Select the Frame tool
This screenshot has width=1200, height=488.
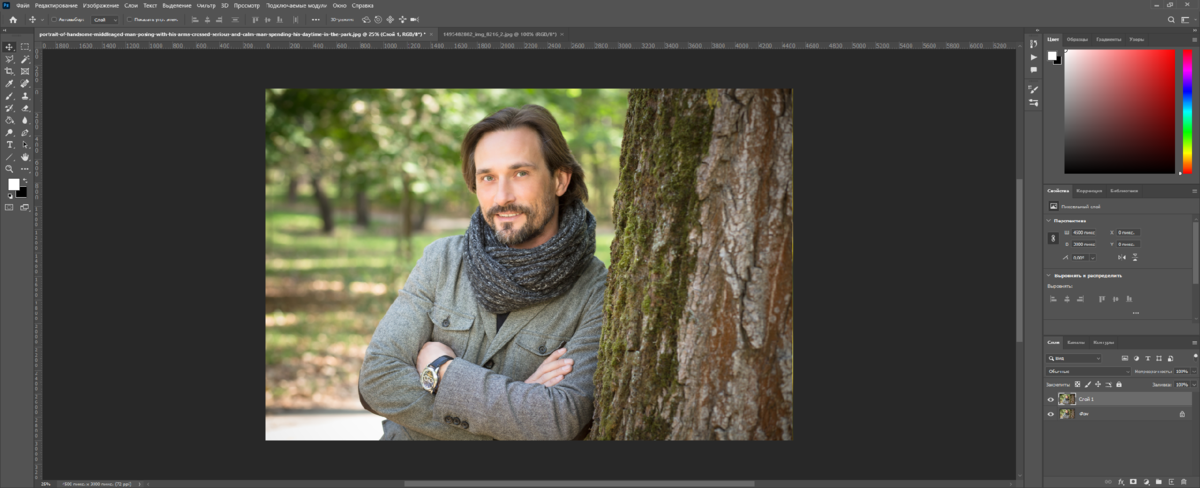pyautogui.click(x=25, y=71)
